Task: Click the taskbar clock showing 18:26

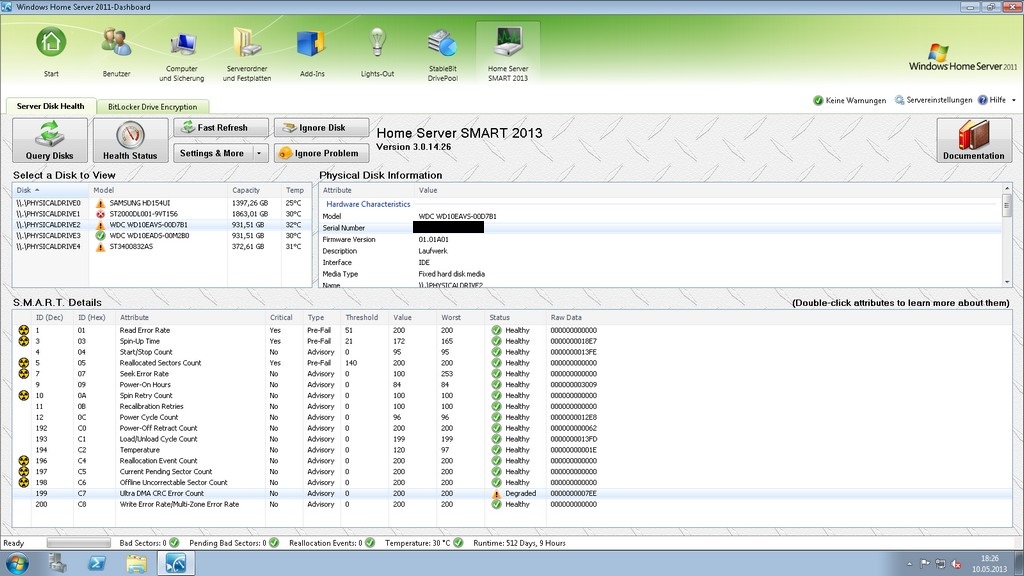Action: (x=989, y=564)
